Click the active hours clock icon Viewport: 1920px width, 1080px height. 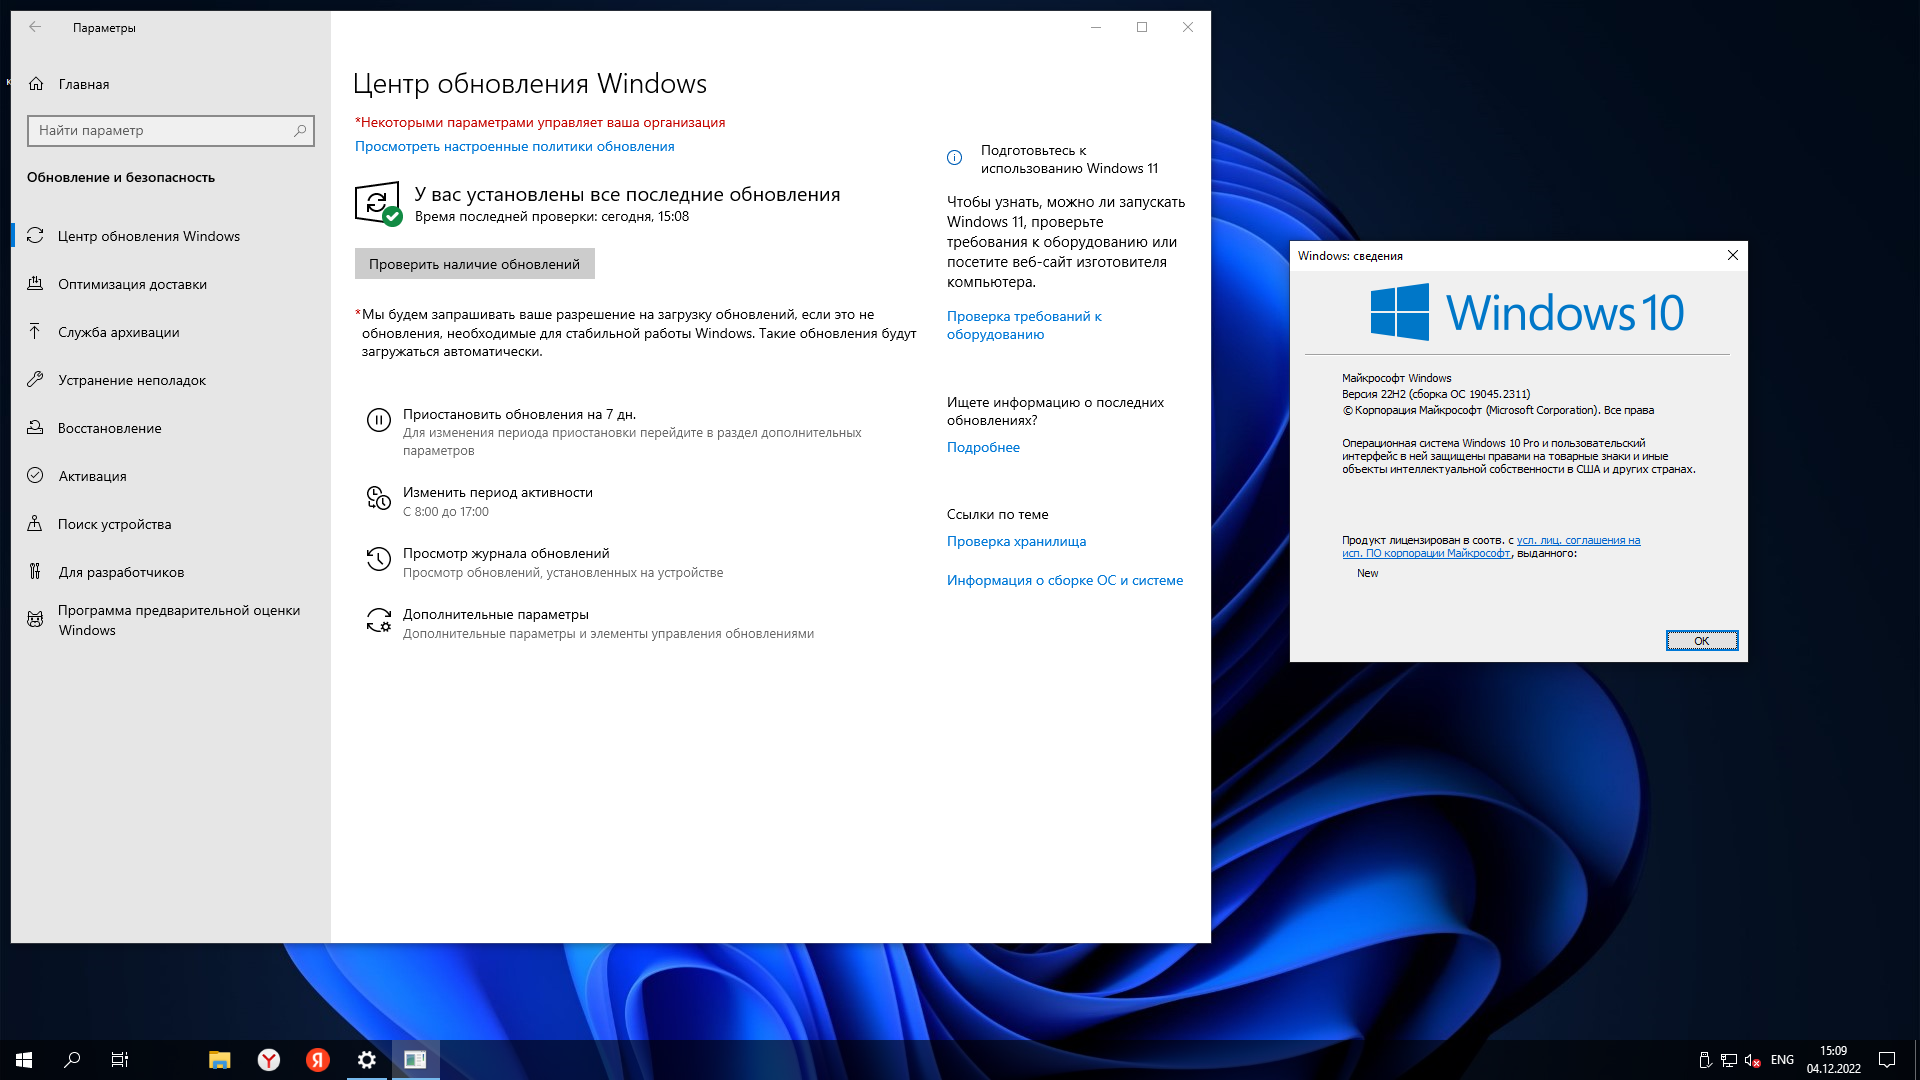coord(378,498)
